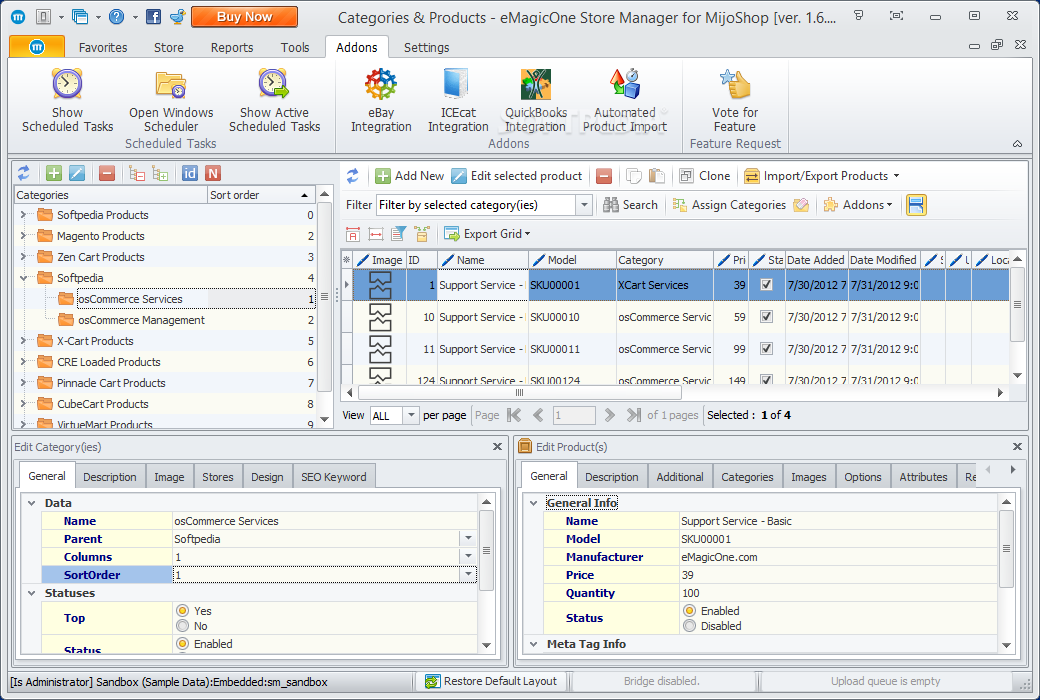Click the Sort order column header
1040x700 pixels.
click(x=260, y=195)
